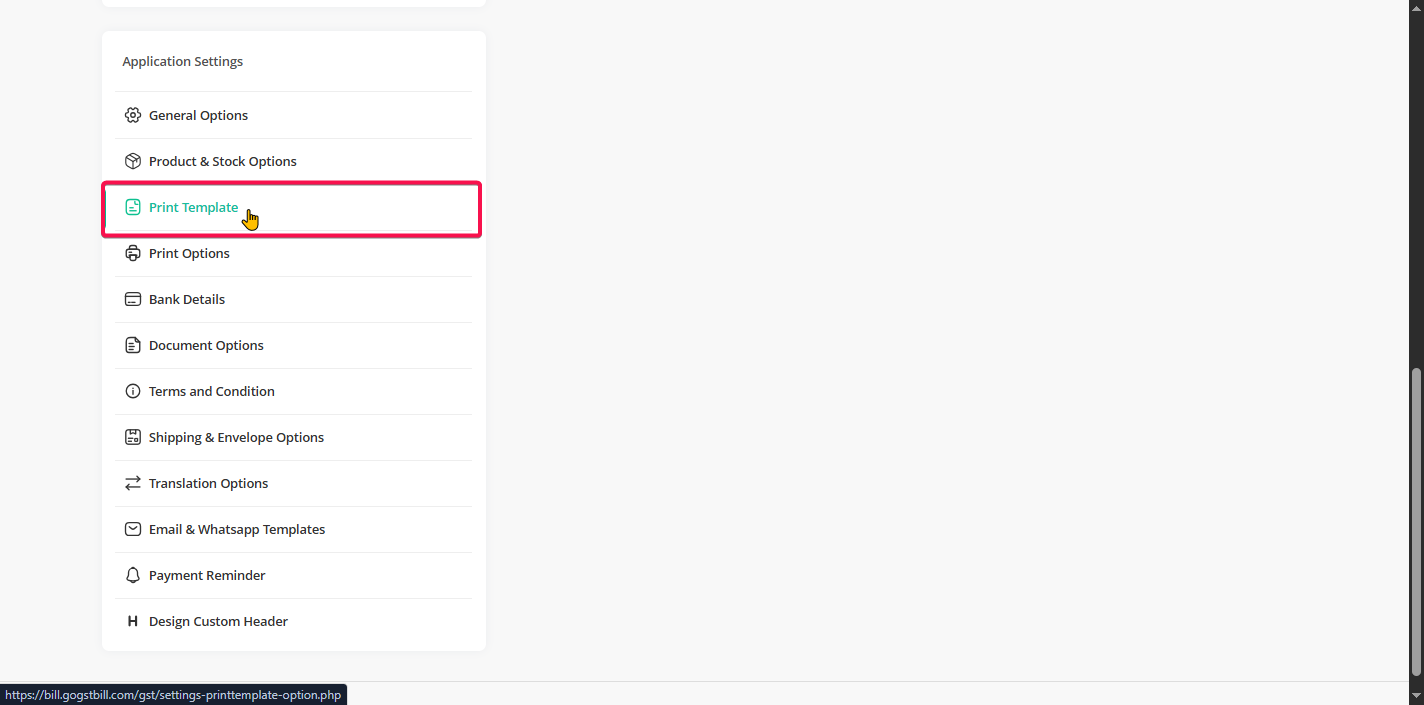Click the Bank Details card icon

132,299
